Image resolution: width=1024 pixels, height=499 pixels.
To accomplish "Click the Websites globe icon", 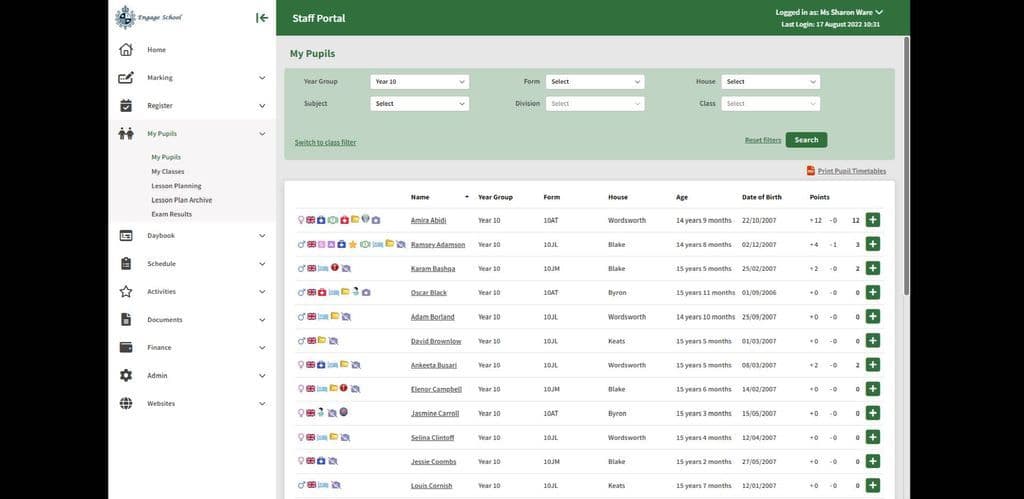I will [x=126, y=404].
